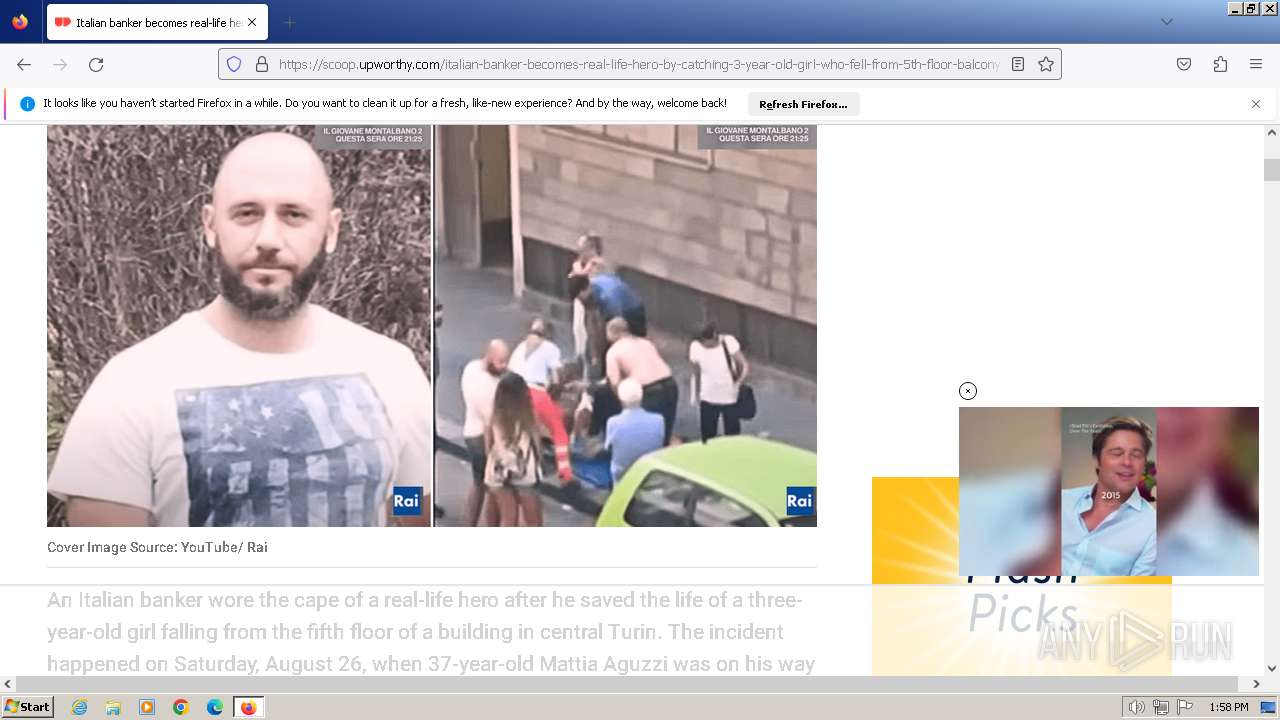
Task: Launch Google Chrome from the taskbar
Action: click(x=181, y=707)
